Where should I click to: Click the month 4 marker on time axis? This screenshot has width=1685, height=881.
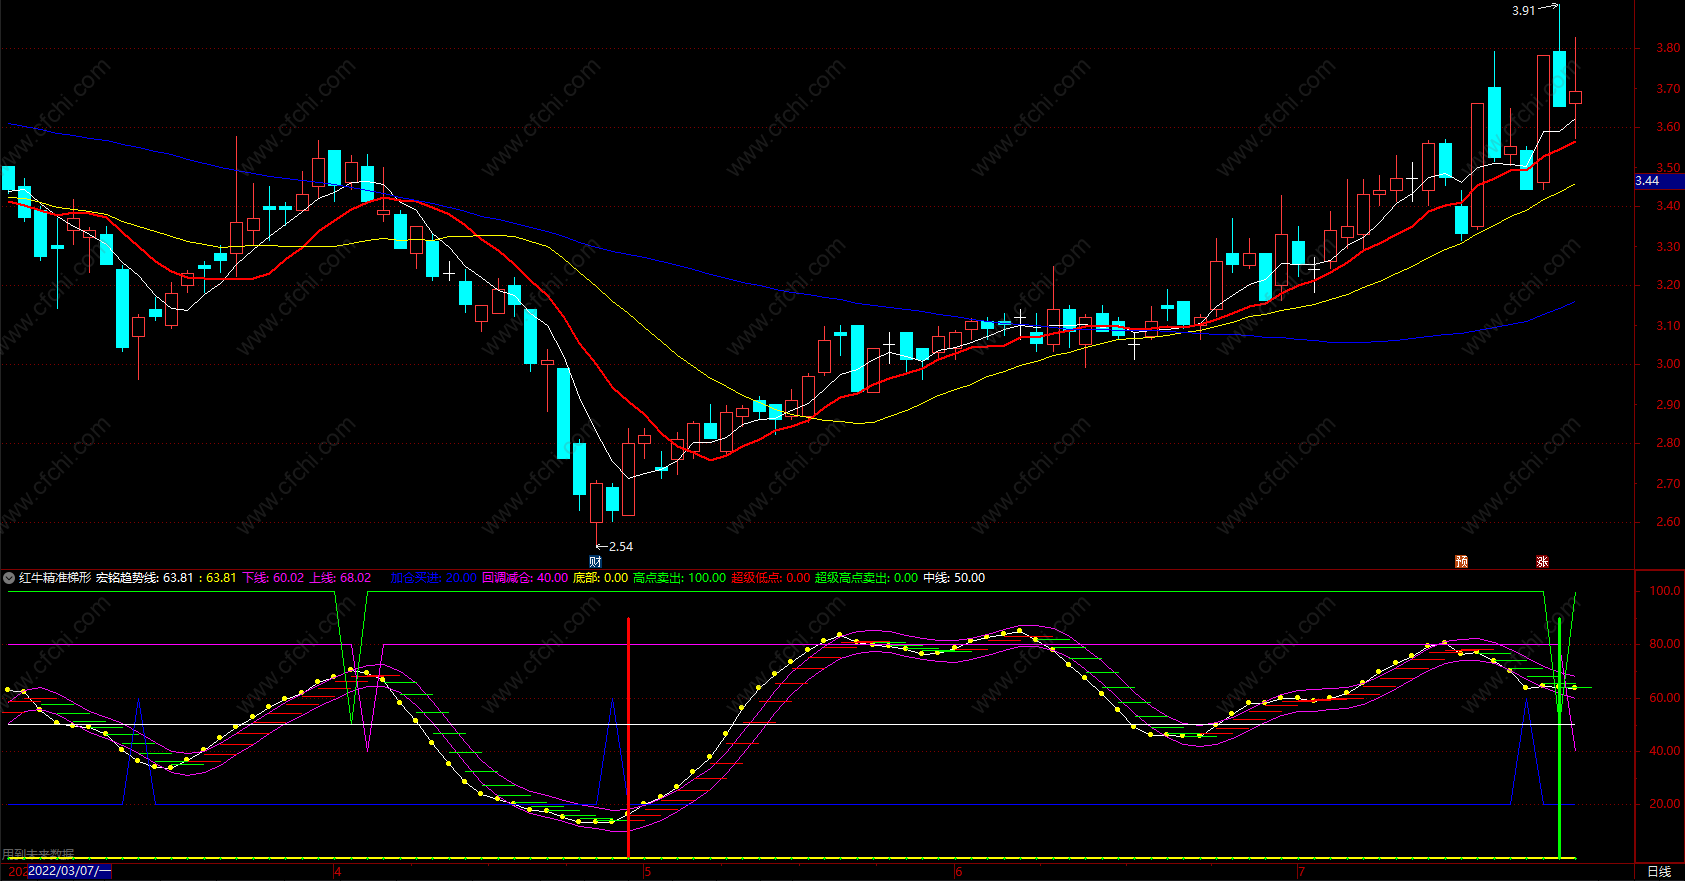coord(338,872)
